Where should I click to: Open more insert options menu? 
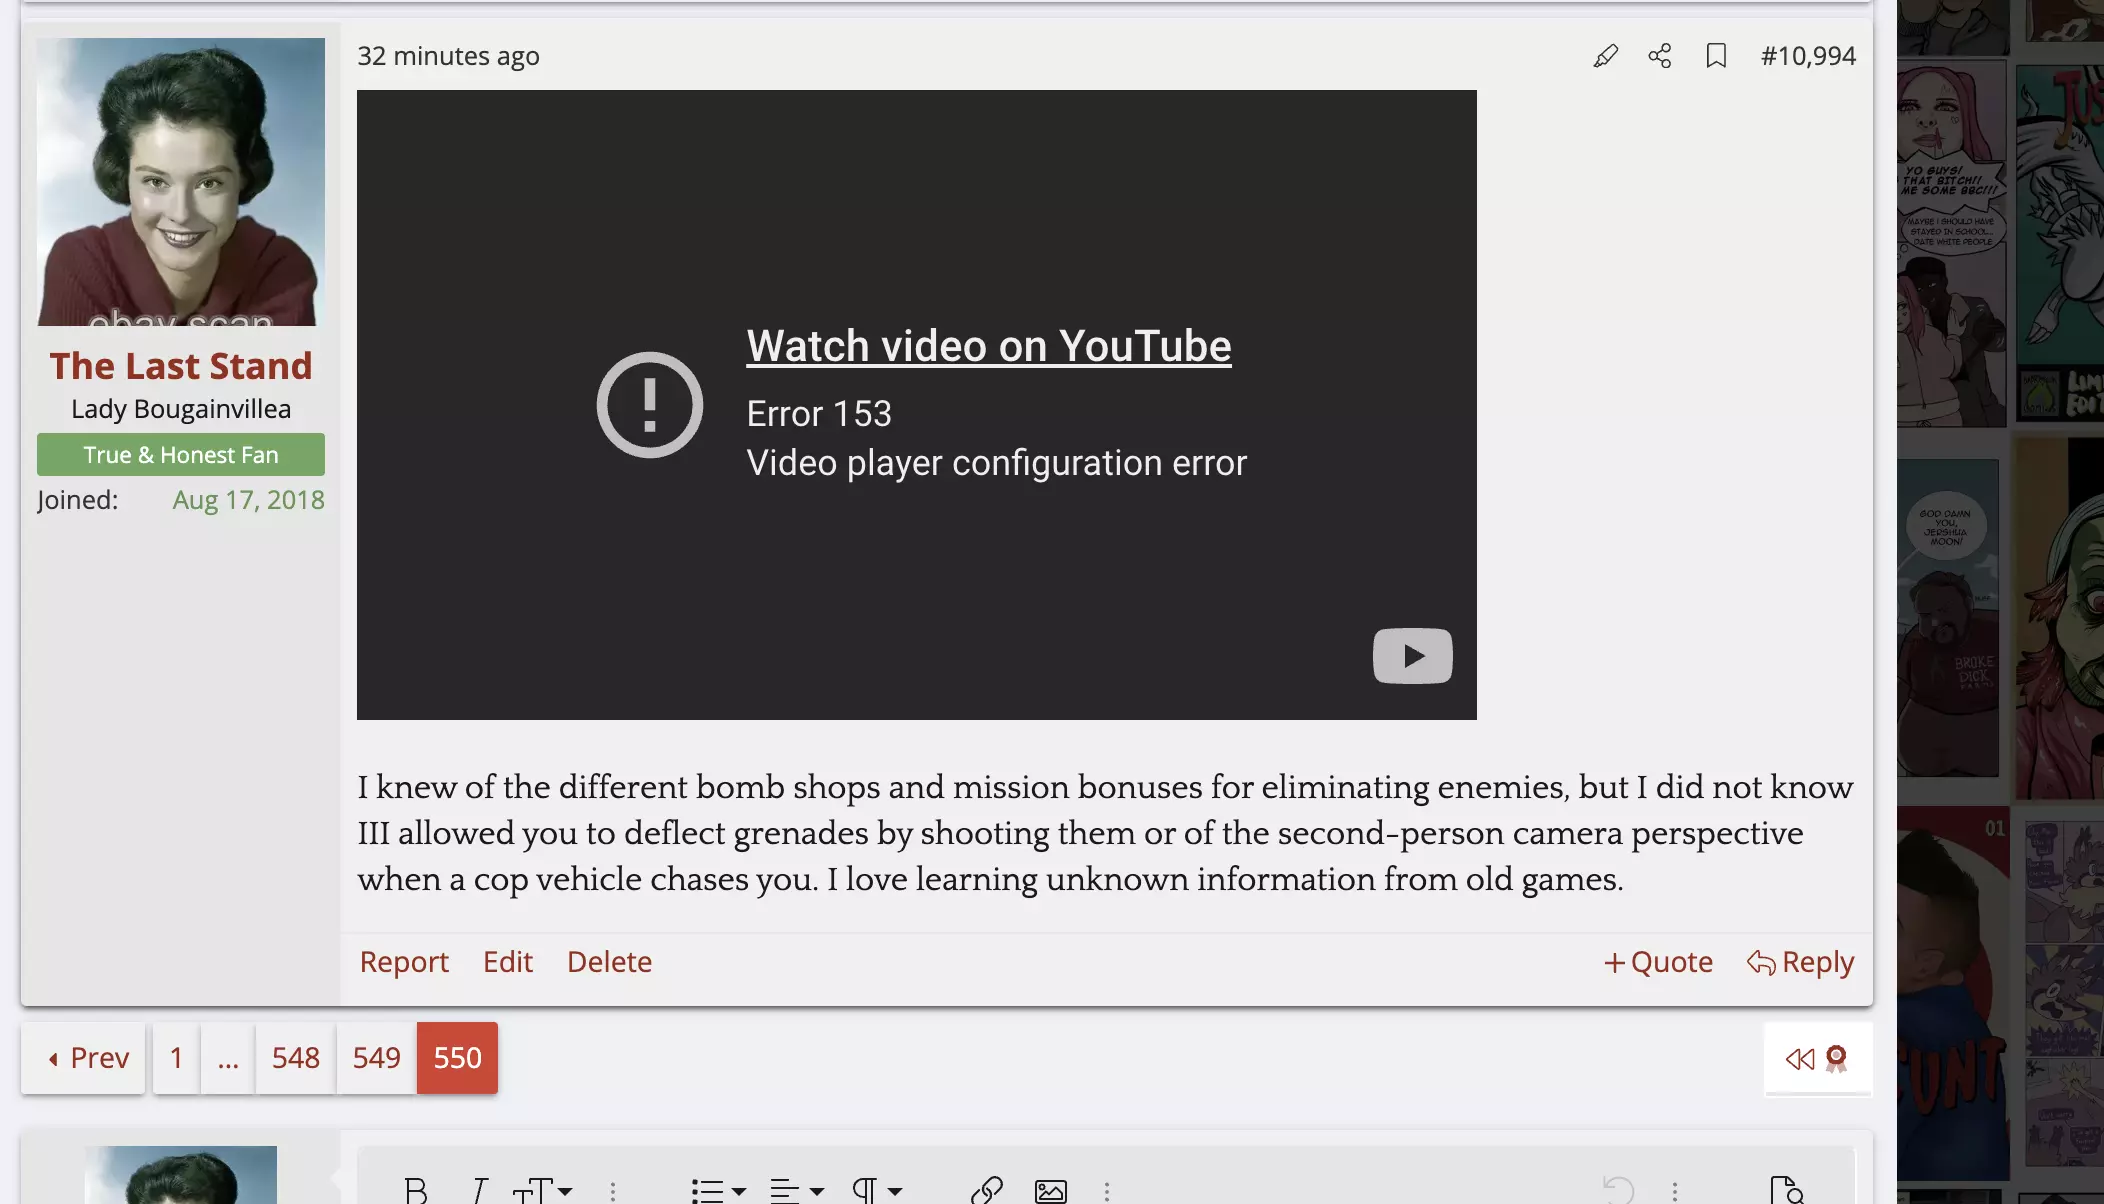tap(1106, 1191)
